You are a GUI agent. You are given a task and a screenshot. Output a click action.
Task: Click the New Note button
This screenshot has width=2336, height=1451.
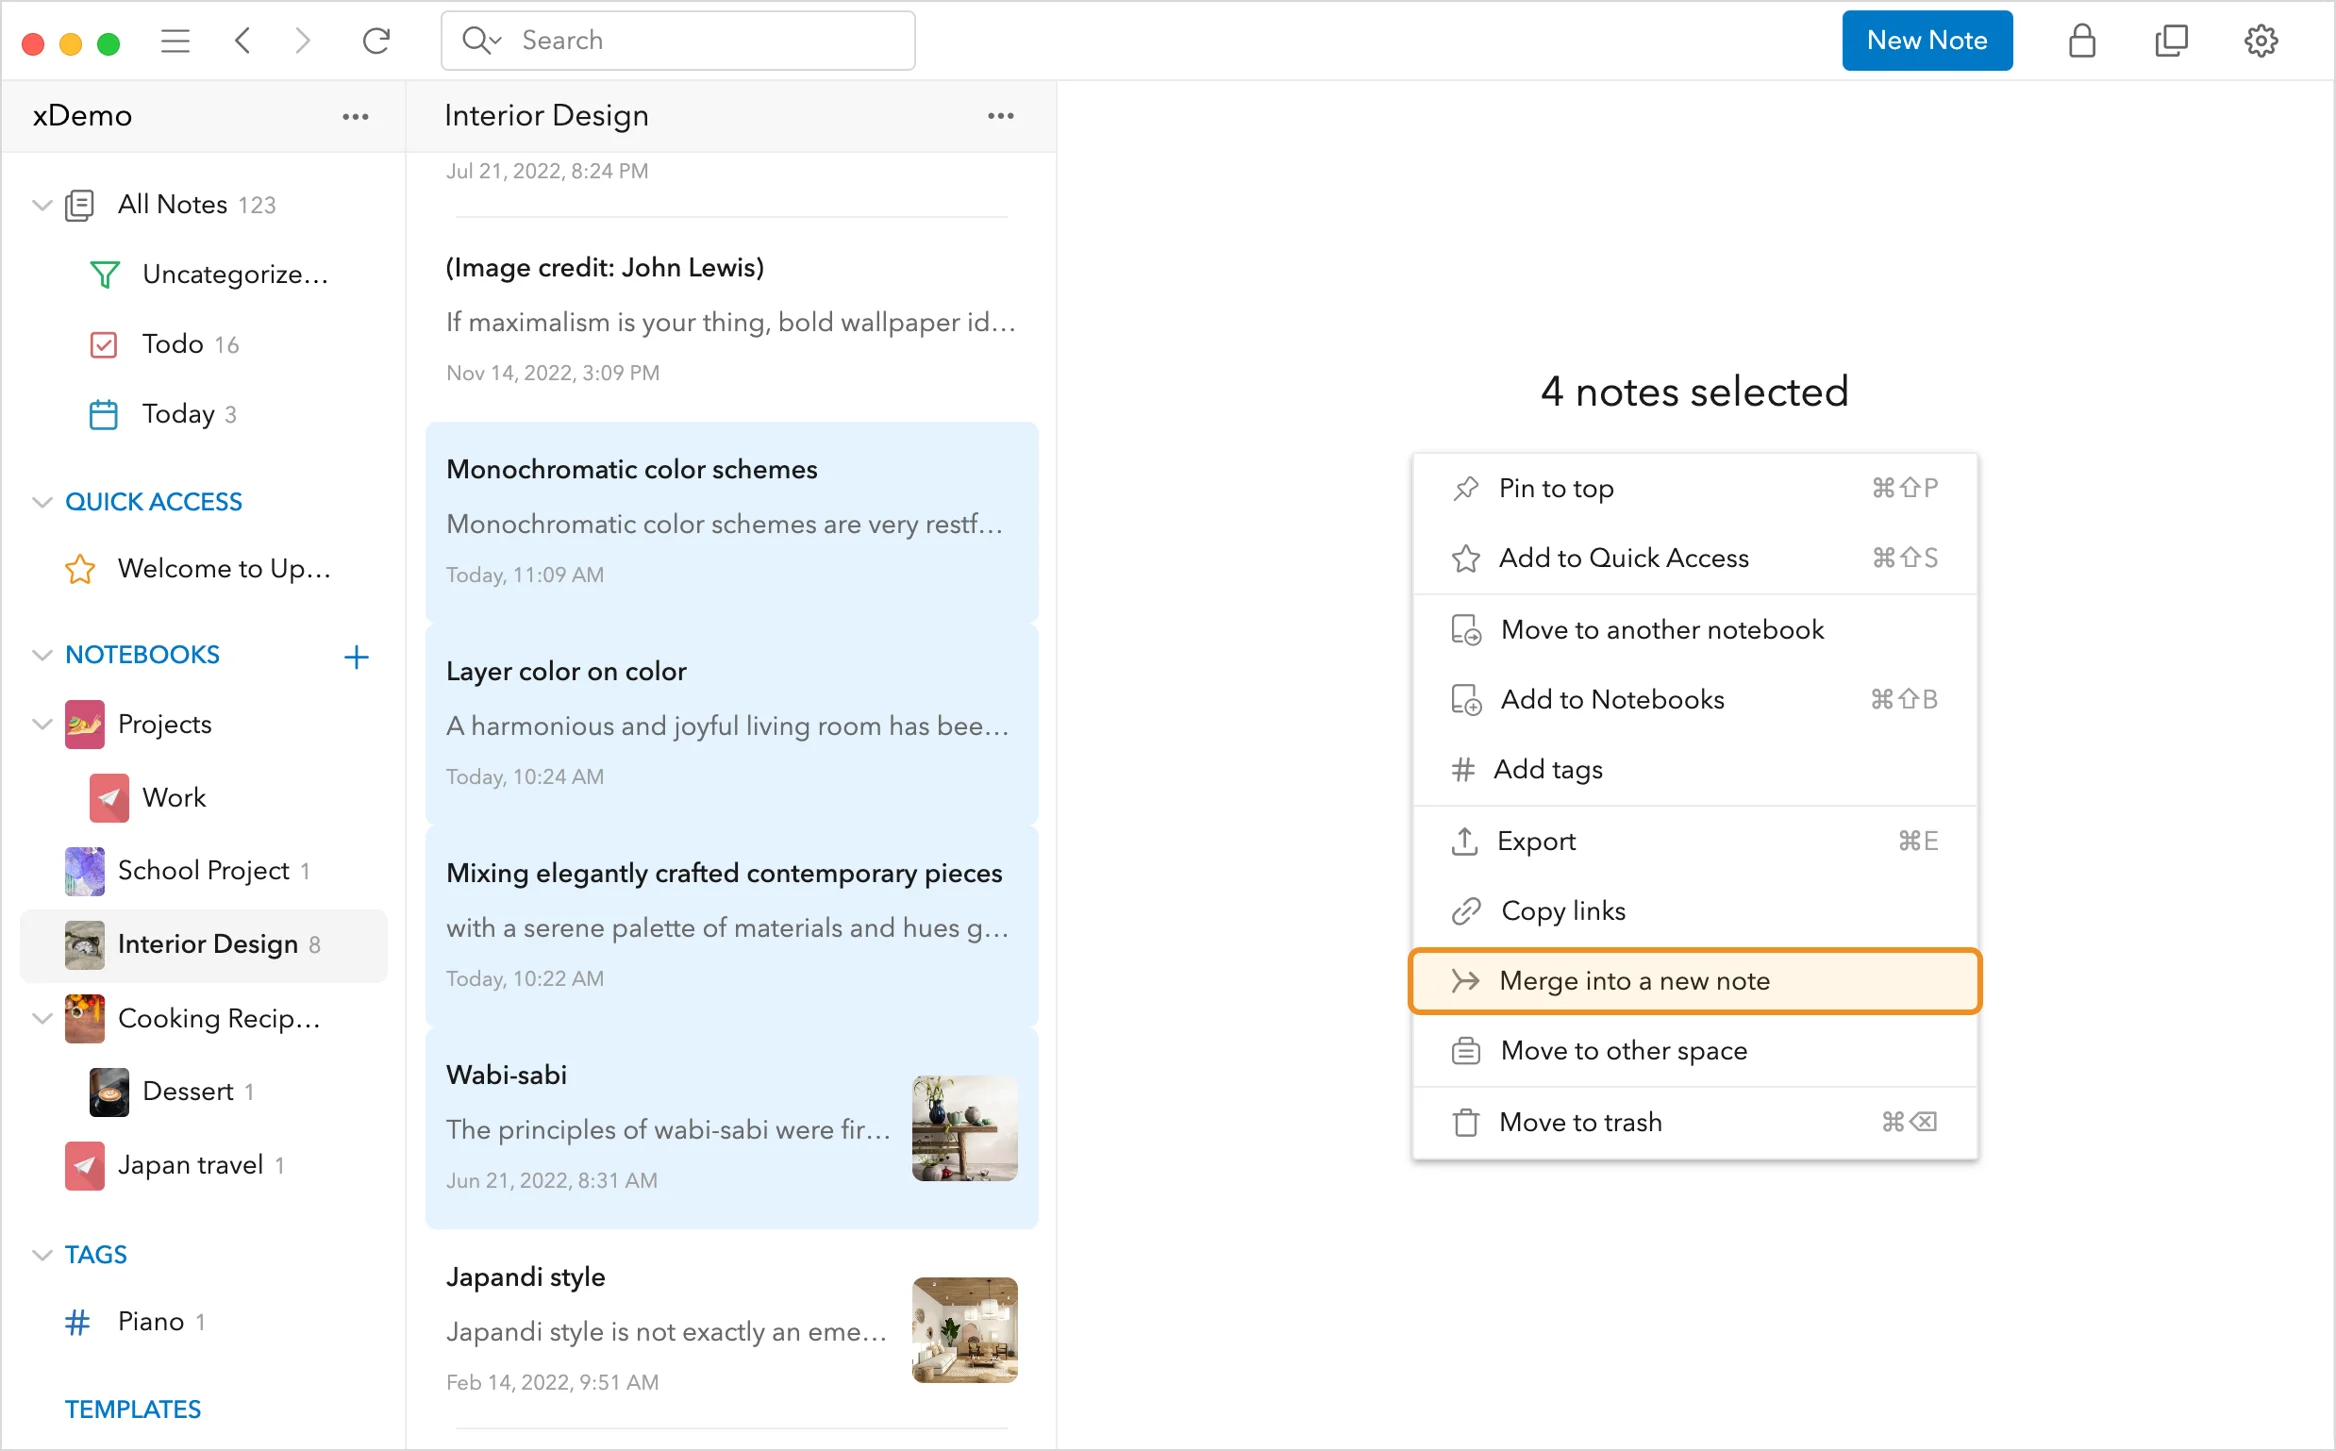1926,41
